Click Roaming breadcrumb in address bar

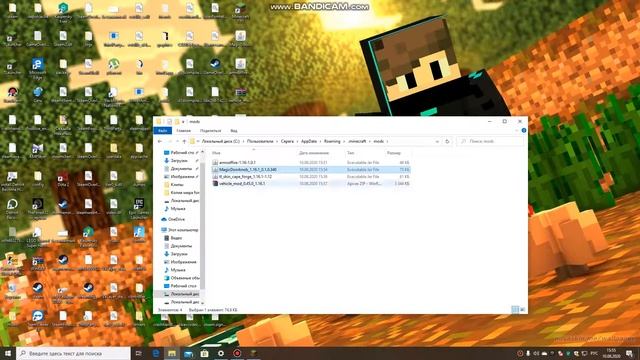[332, 141]
